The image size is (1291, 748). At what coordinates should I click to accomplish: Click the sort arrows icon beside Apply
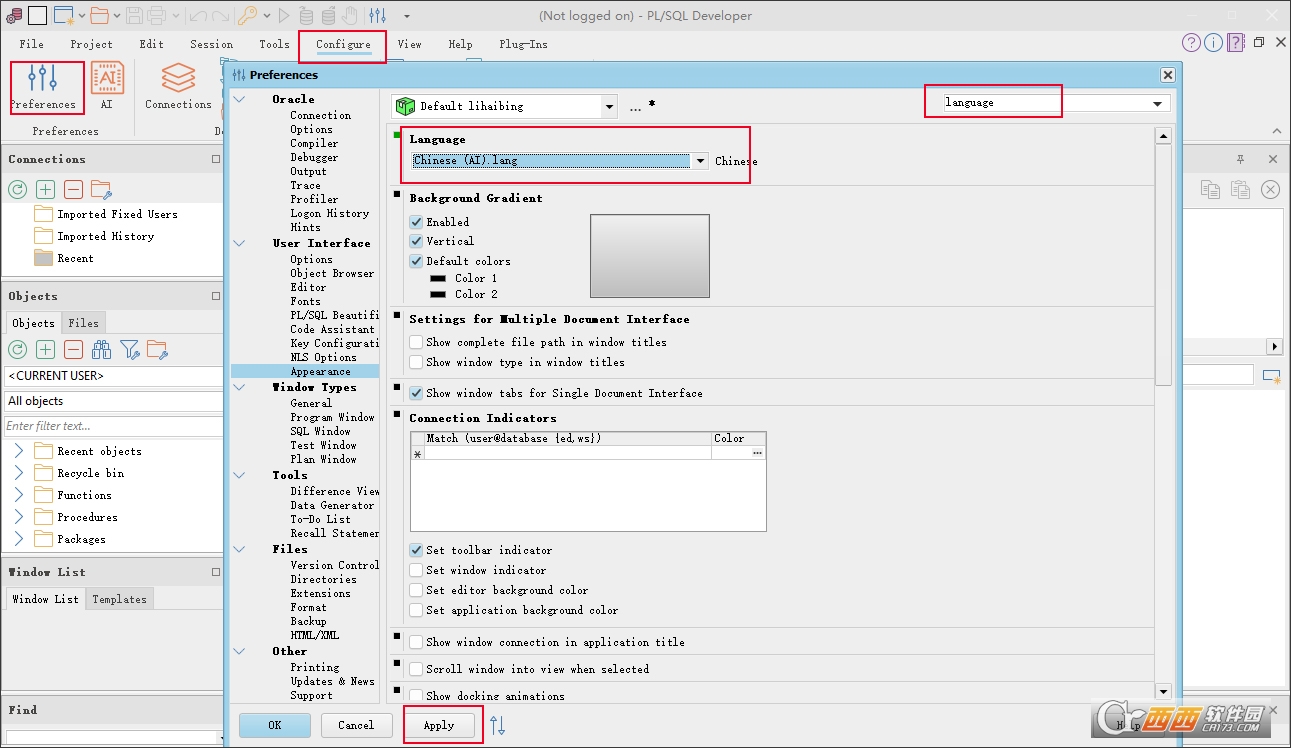click(497, 726)
